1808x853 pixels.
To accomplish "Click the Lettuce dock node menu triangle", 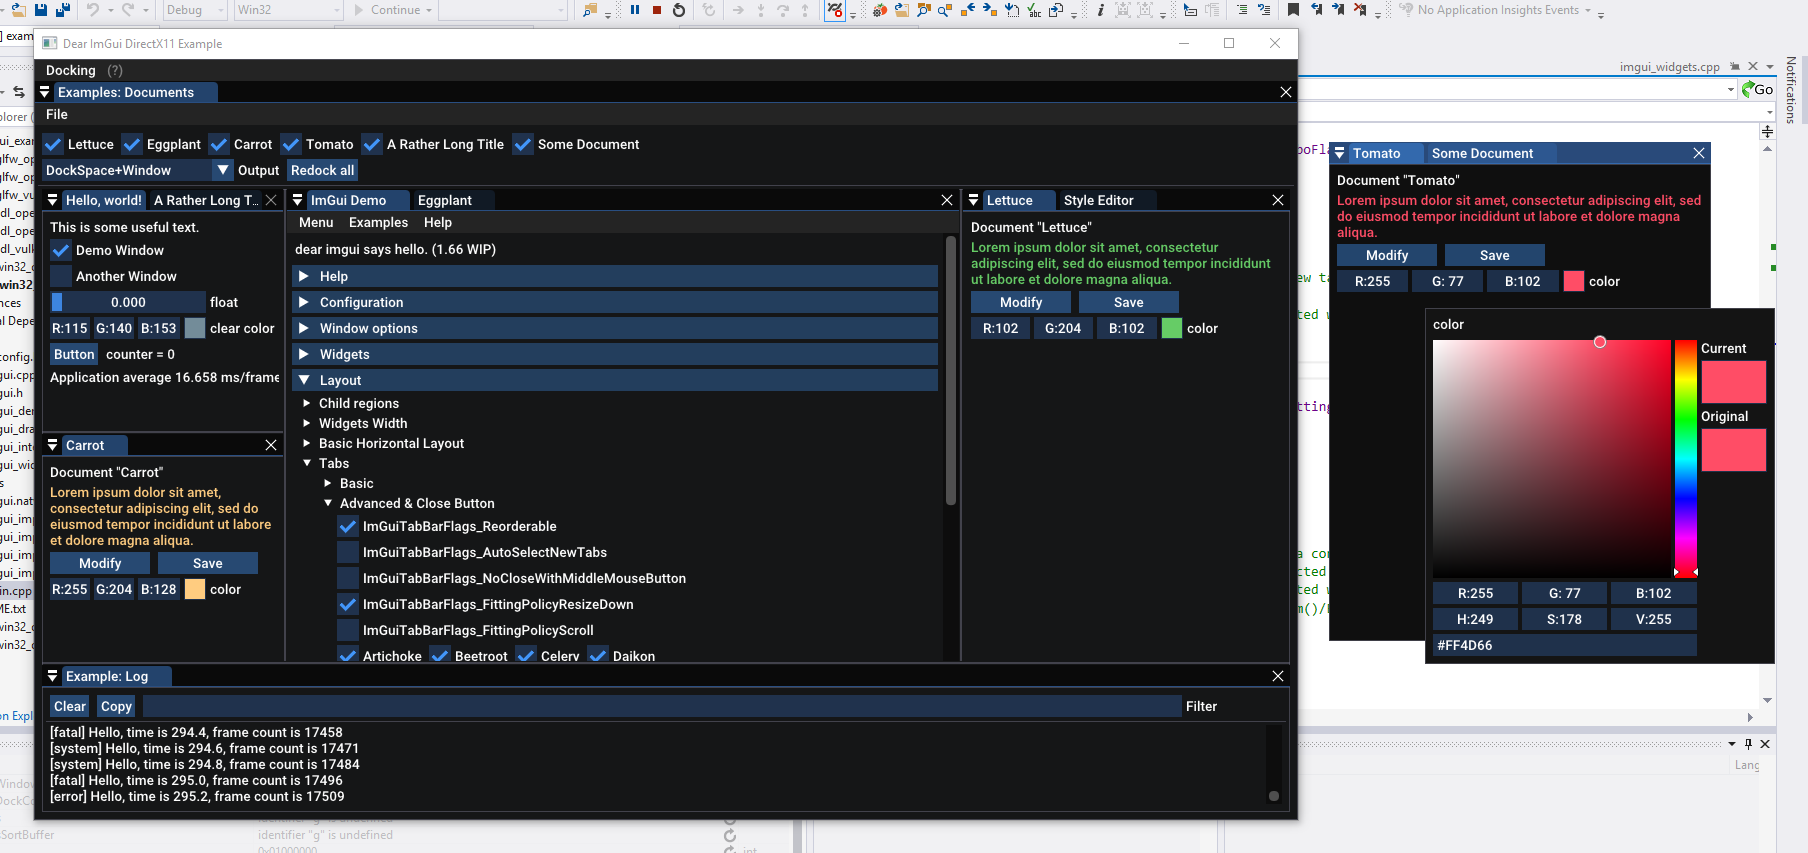I will (x=974, y=200).
